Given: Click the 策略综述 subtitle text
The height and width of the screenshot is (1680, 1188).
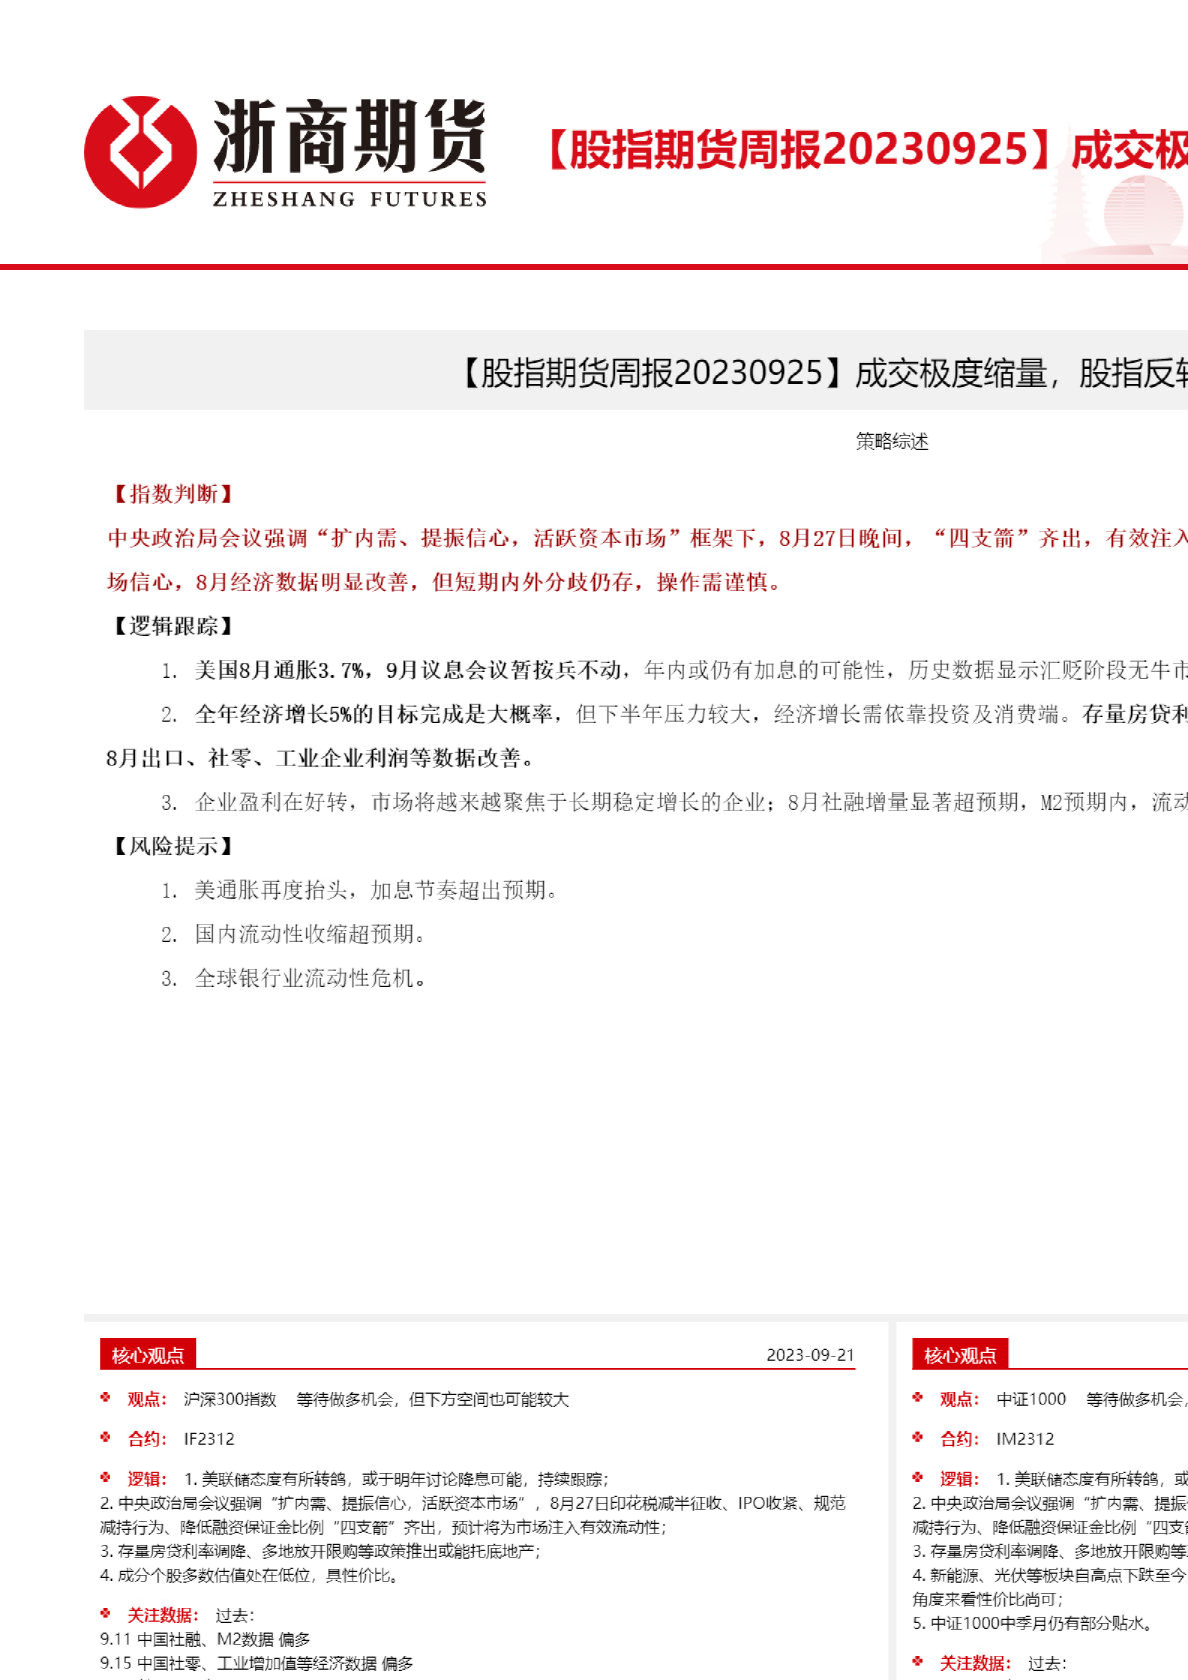Looking at the screenshot, I should (x=892, y=441).
